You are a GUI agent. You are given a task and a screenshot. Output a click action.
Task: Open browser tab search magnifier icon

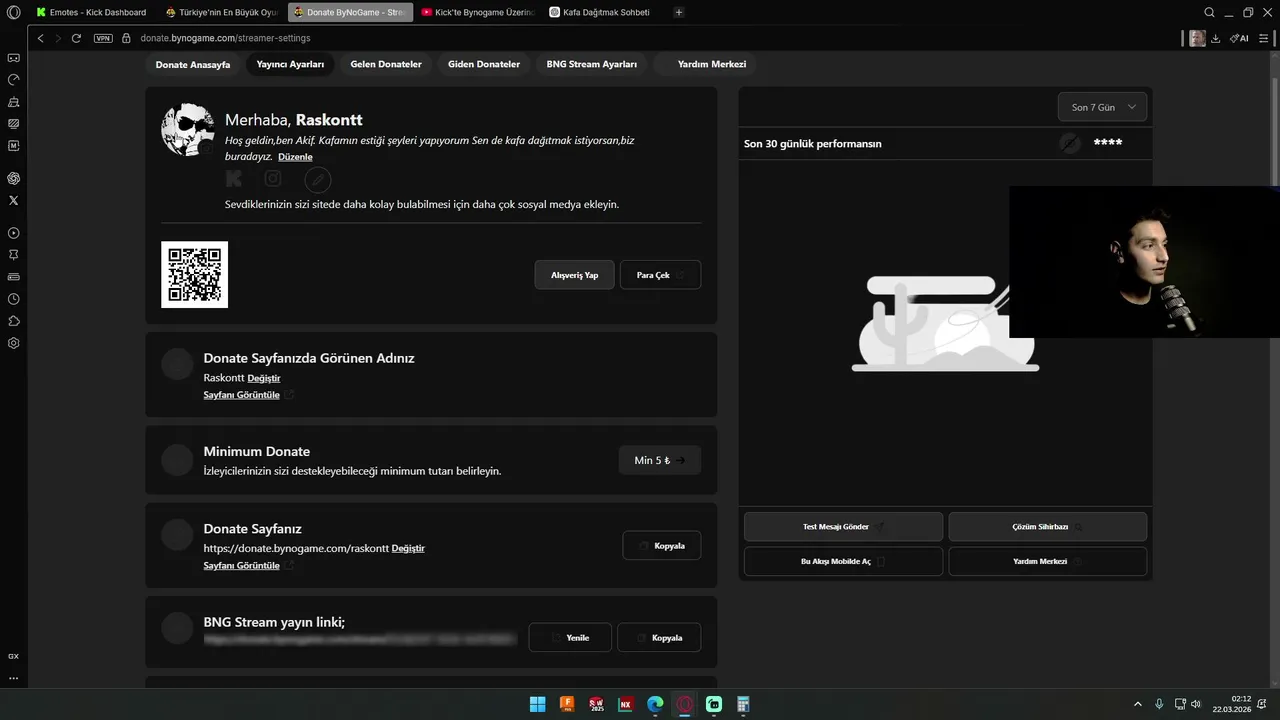click(1209, 12)
